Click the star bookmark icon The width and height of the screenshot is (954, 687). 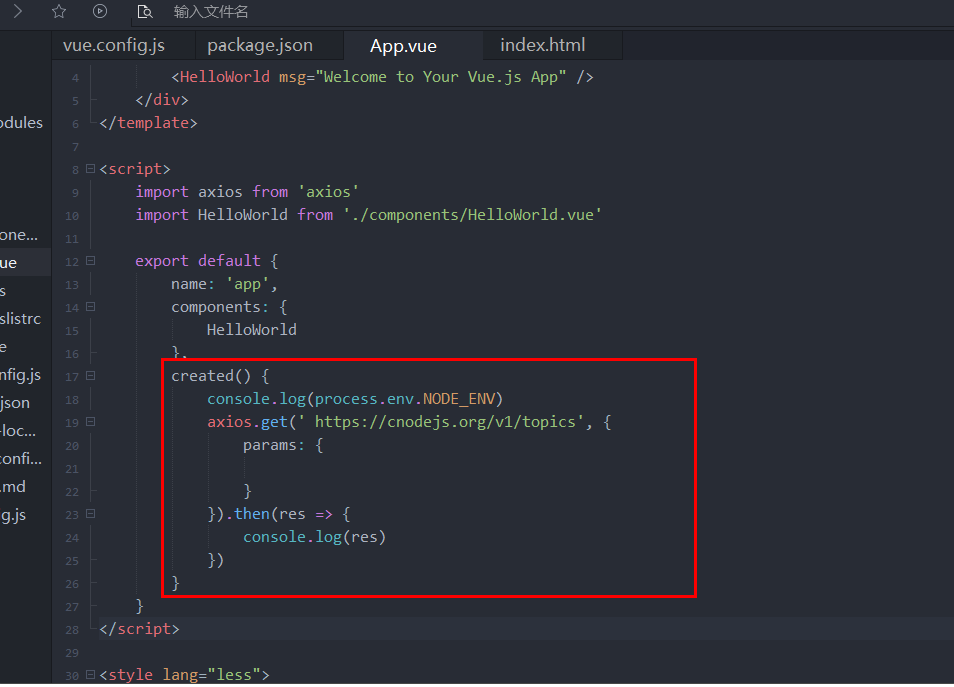tap(58, 11)
